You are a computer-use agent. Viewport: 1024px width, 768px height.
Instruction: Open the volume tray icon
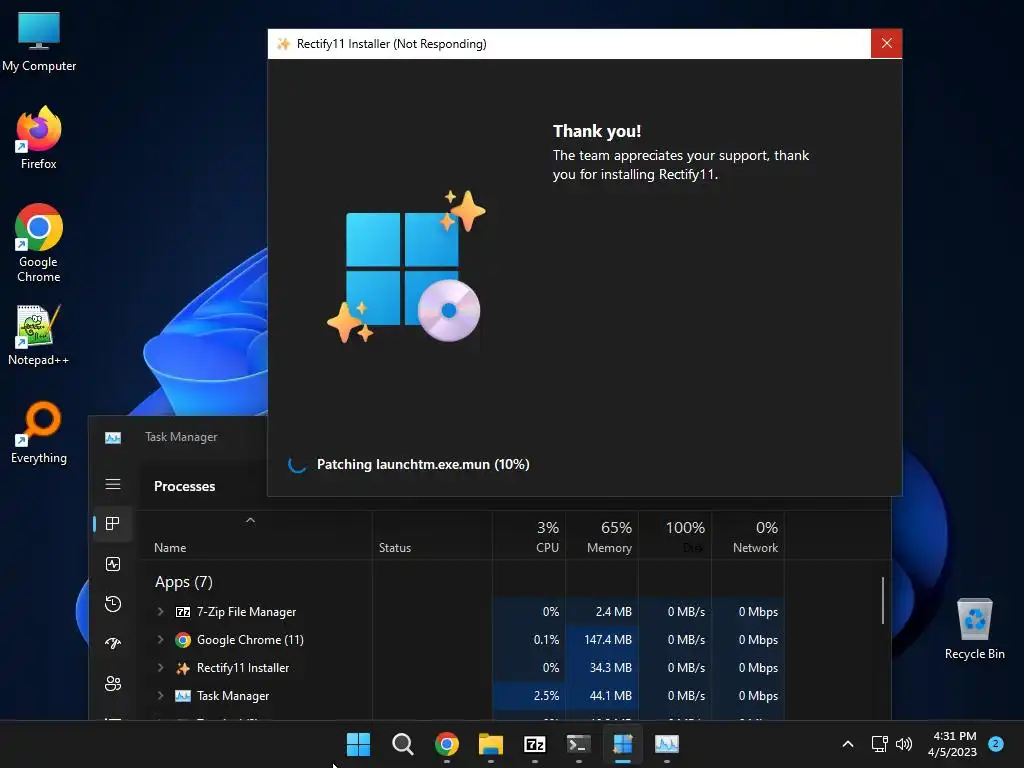click(x=904, y=744)
